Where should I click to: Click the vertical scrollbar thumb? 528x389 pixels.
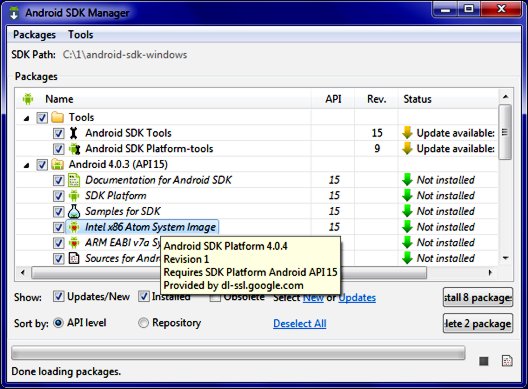[505, 132]
